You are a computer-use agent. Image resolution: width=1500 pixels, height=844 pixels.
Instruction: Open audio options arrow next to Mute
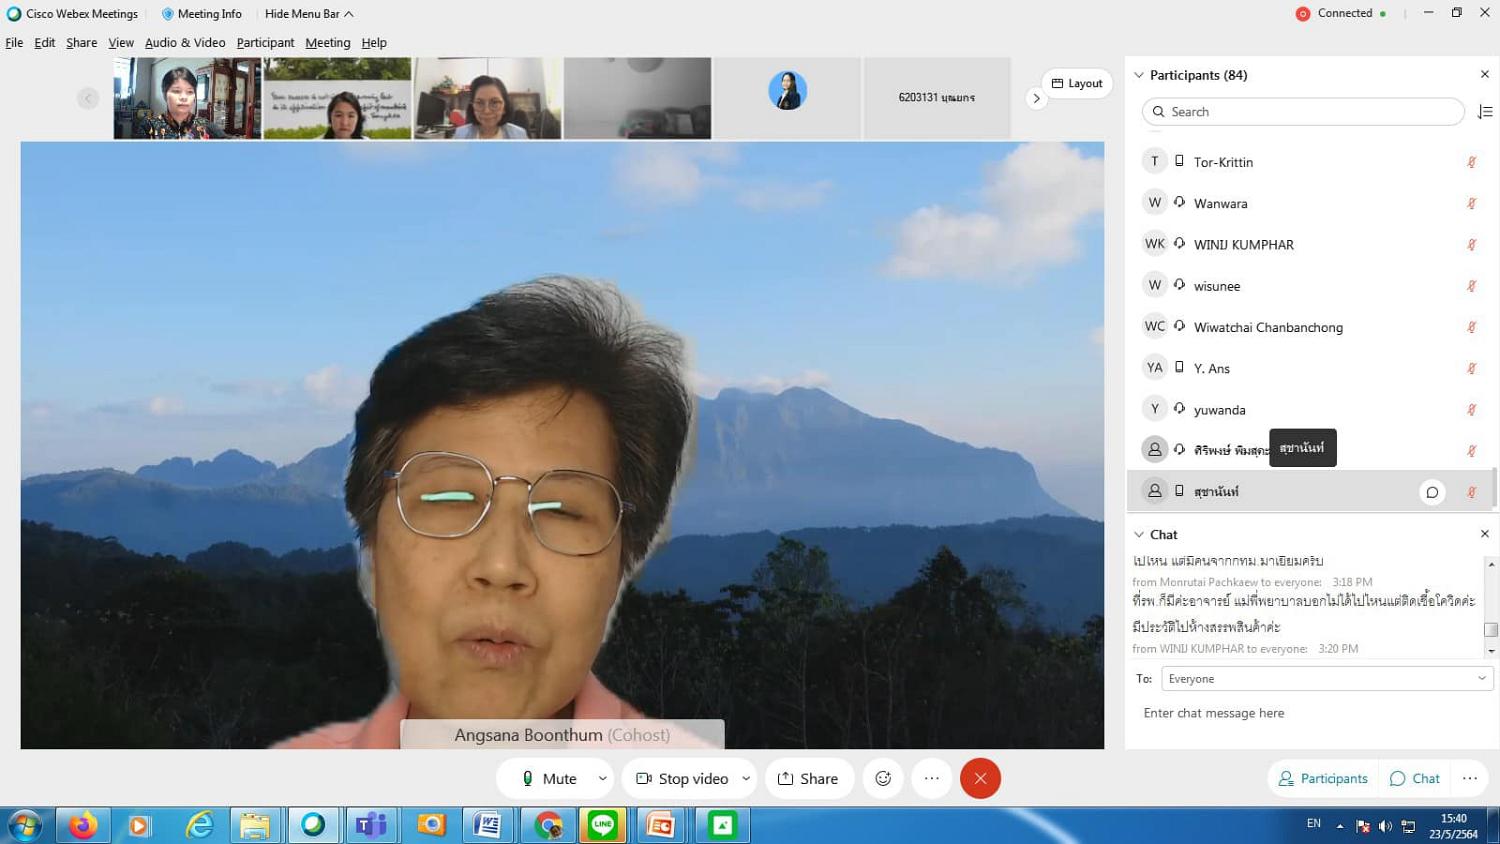tap(602, 778)
